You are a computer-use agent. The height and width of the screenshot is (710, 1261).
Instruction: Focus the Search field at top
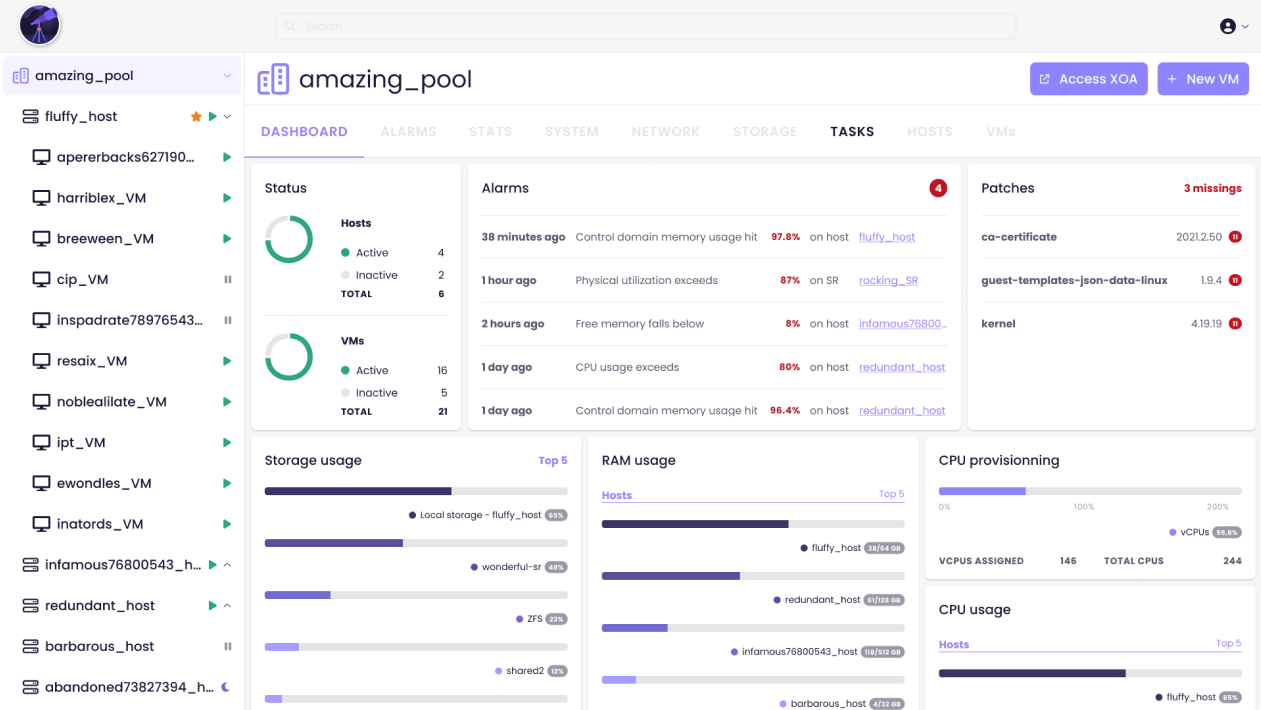[x=645, y=26]
